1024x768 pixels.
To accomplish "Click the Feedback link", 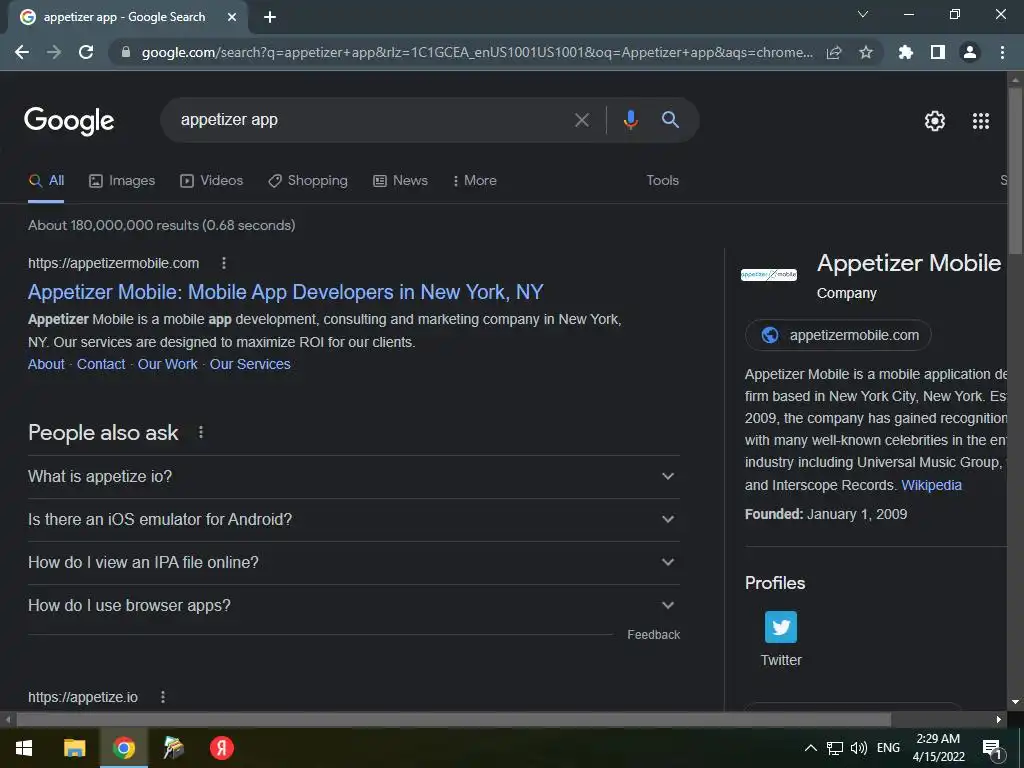I will tap(653, 635).
